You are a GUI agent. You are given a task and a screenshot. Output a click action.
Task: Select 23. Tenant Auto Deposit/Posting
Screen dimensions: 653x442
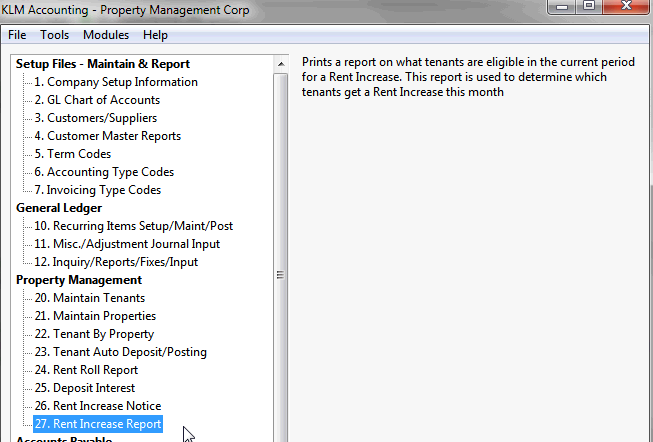coord(120,352)
